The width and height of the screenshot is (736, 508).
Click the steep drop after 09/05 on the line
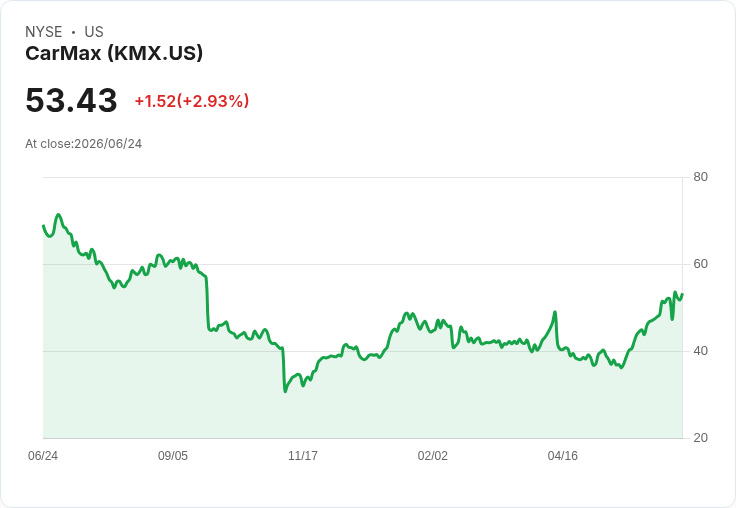pos(207,303)
